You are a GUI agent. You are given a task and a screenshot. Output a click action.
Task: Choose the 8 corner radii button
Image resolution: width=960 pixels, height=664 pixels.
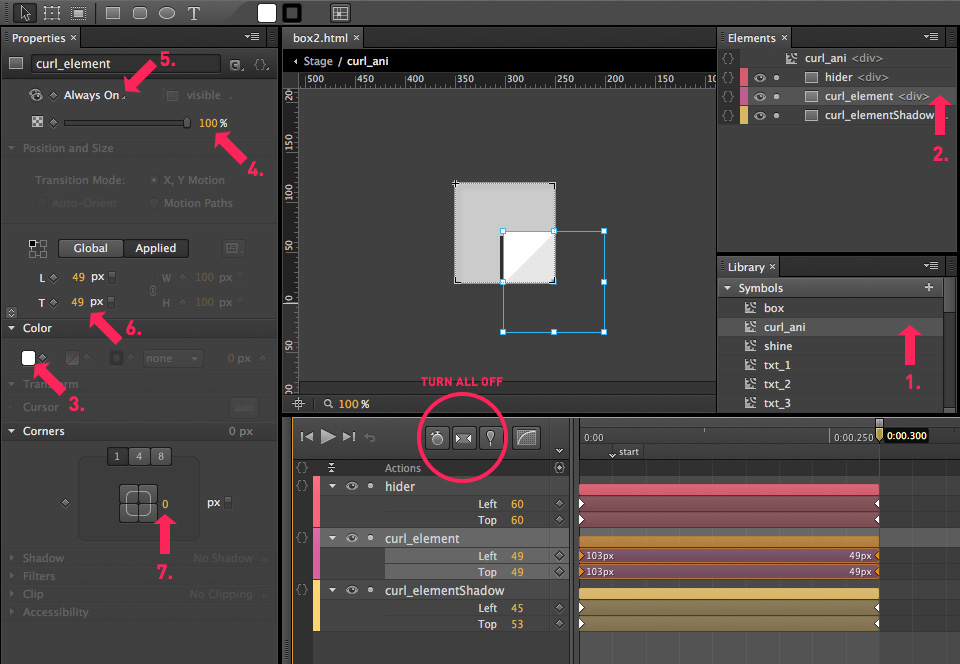(161, 456)
